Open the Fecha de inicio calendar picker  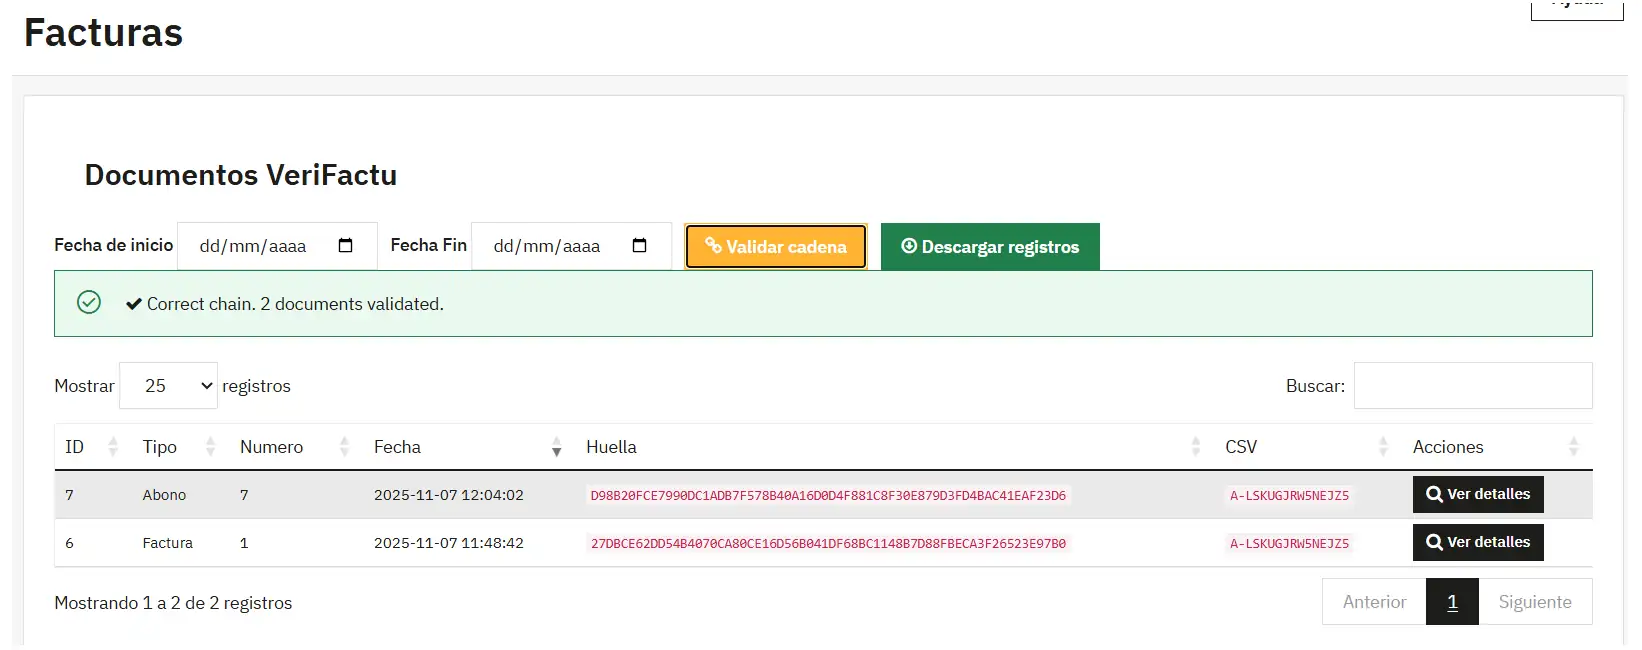pos(346,246)
